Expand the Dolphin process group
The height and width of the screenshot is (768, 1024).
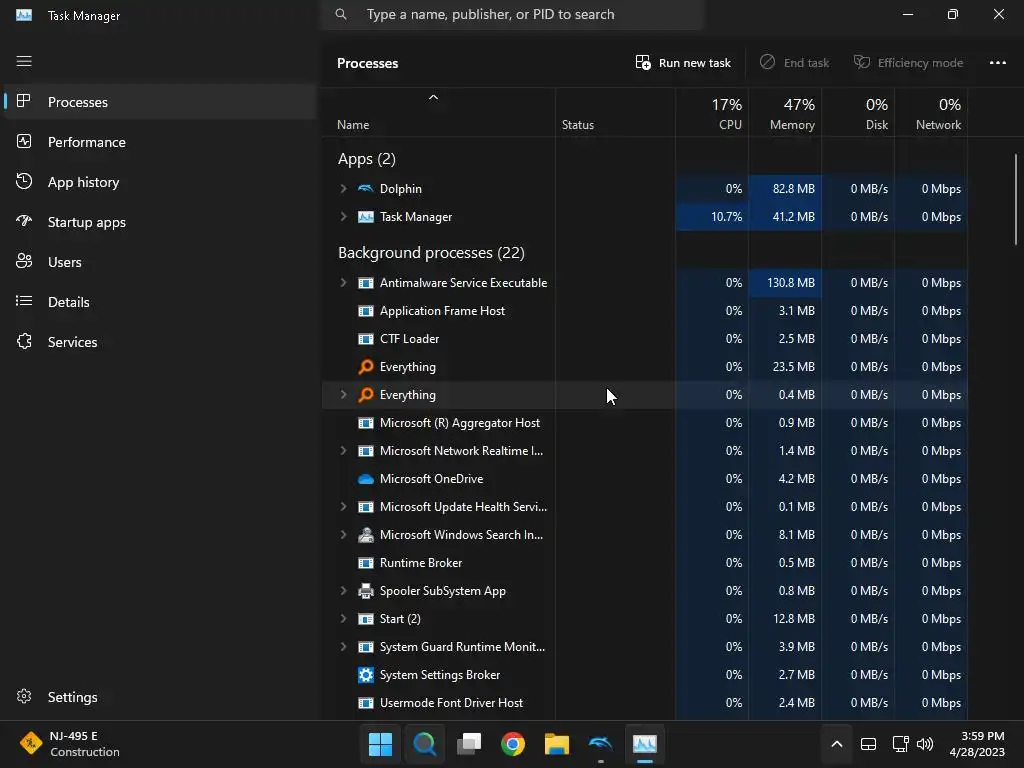(x=344, y=189)
